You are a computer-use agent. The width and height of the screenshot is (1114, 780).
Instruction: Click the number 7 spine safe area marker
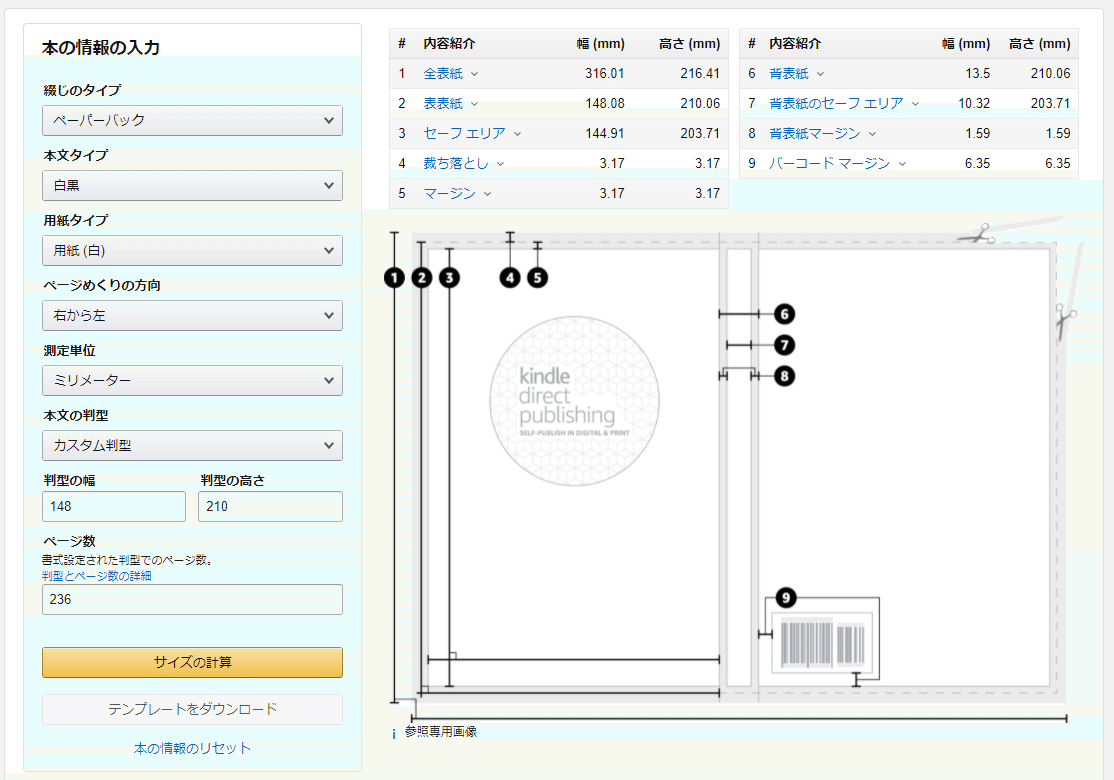(x=784, y=345)
